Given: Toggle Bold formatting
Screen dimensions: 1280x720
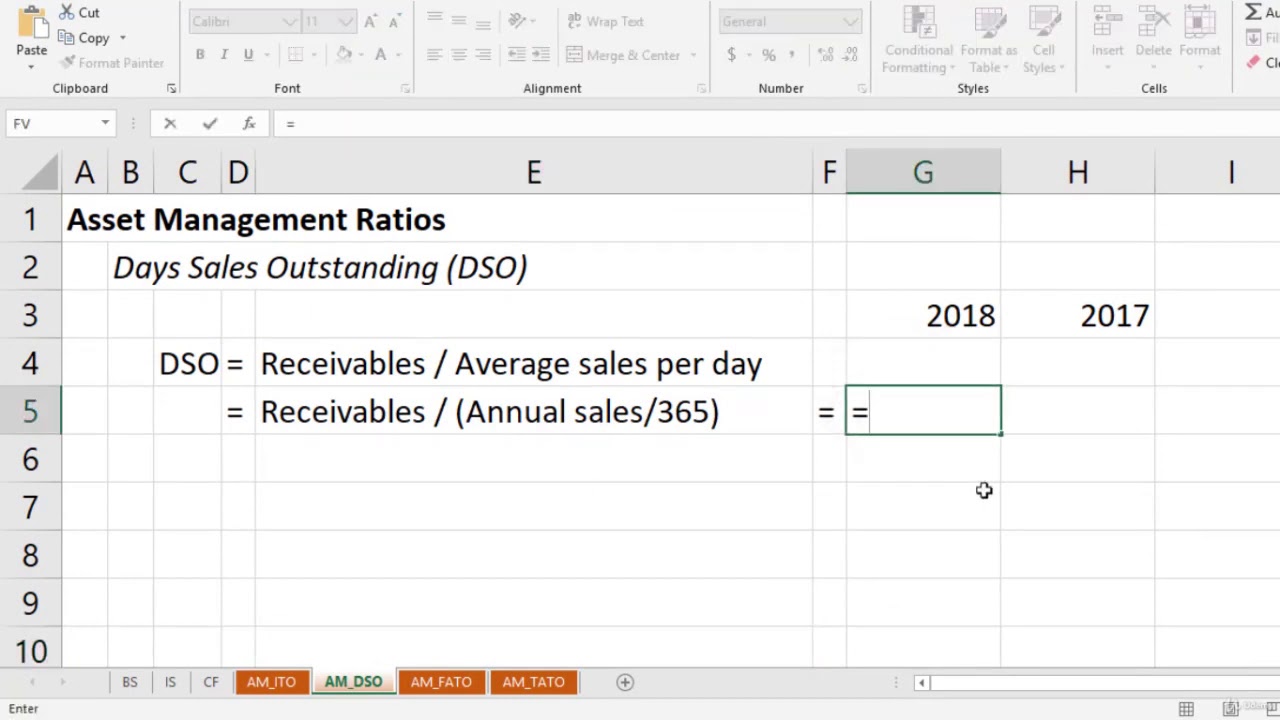Looking at the screenshot, I should (x=200, y=55).
